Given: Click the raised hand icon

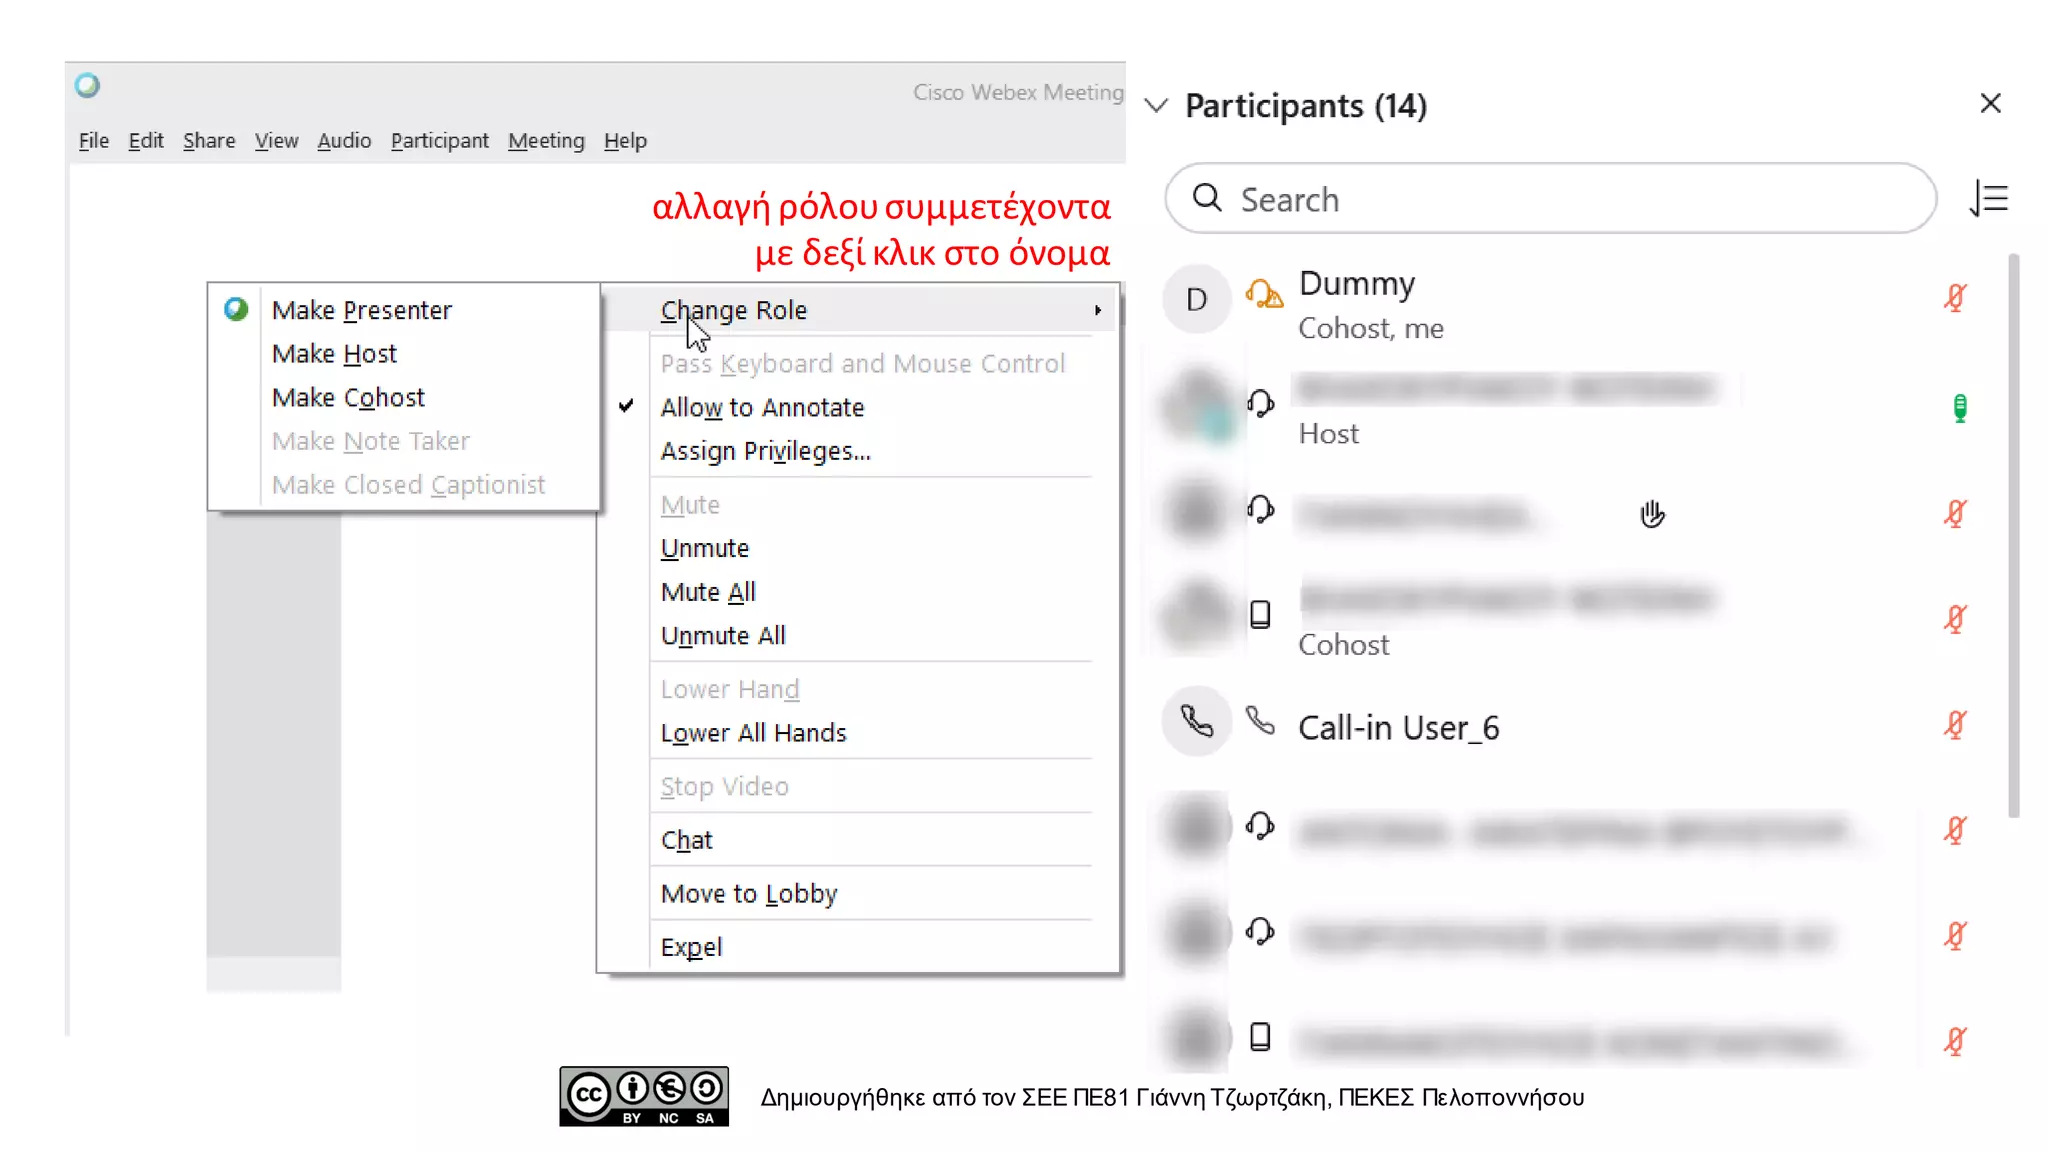Looking at the screenshot, I should point(1652,514).
